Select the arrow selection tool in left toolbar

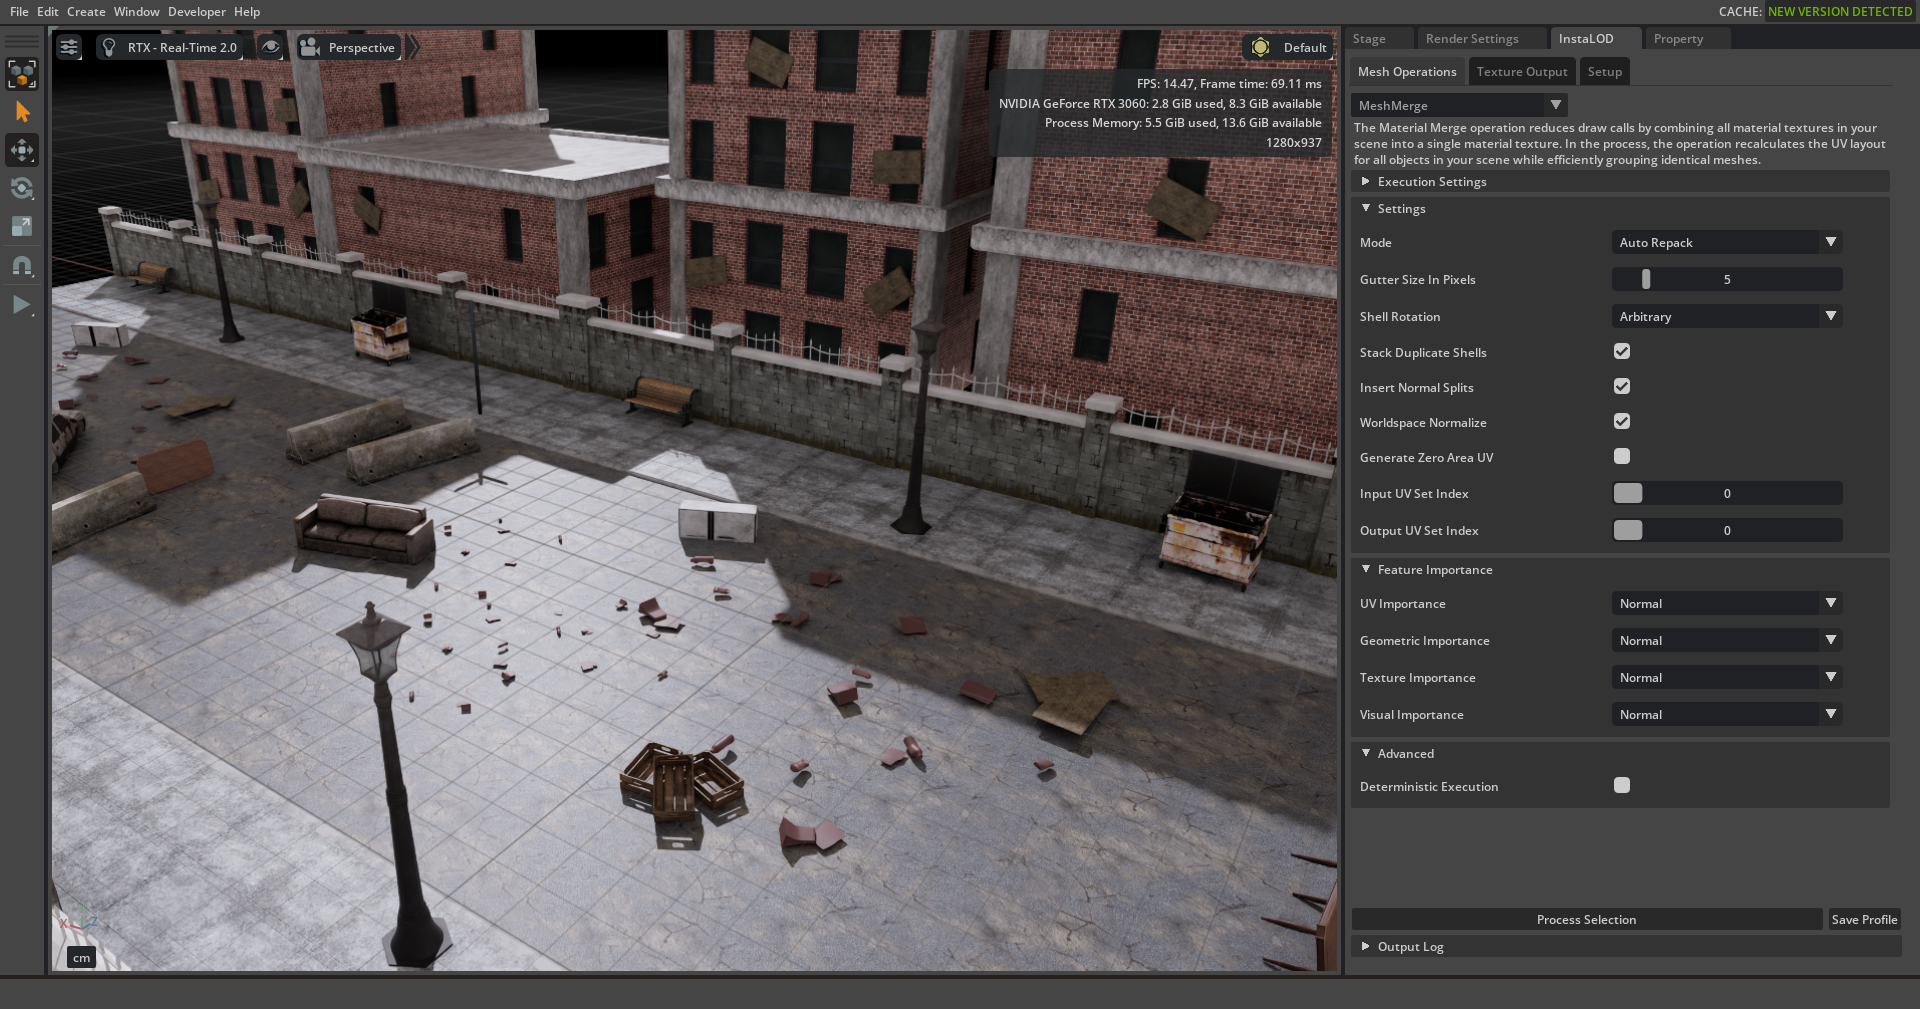click(x=22, y=112)
